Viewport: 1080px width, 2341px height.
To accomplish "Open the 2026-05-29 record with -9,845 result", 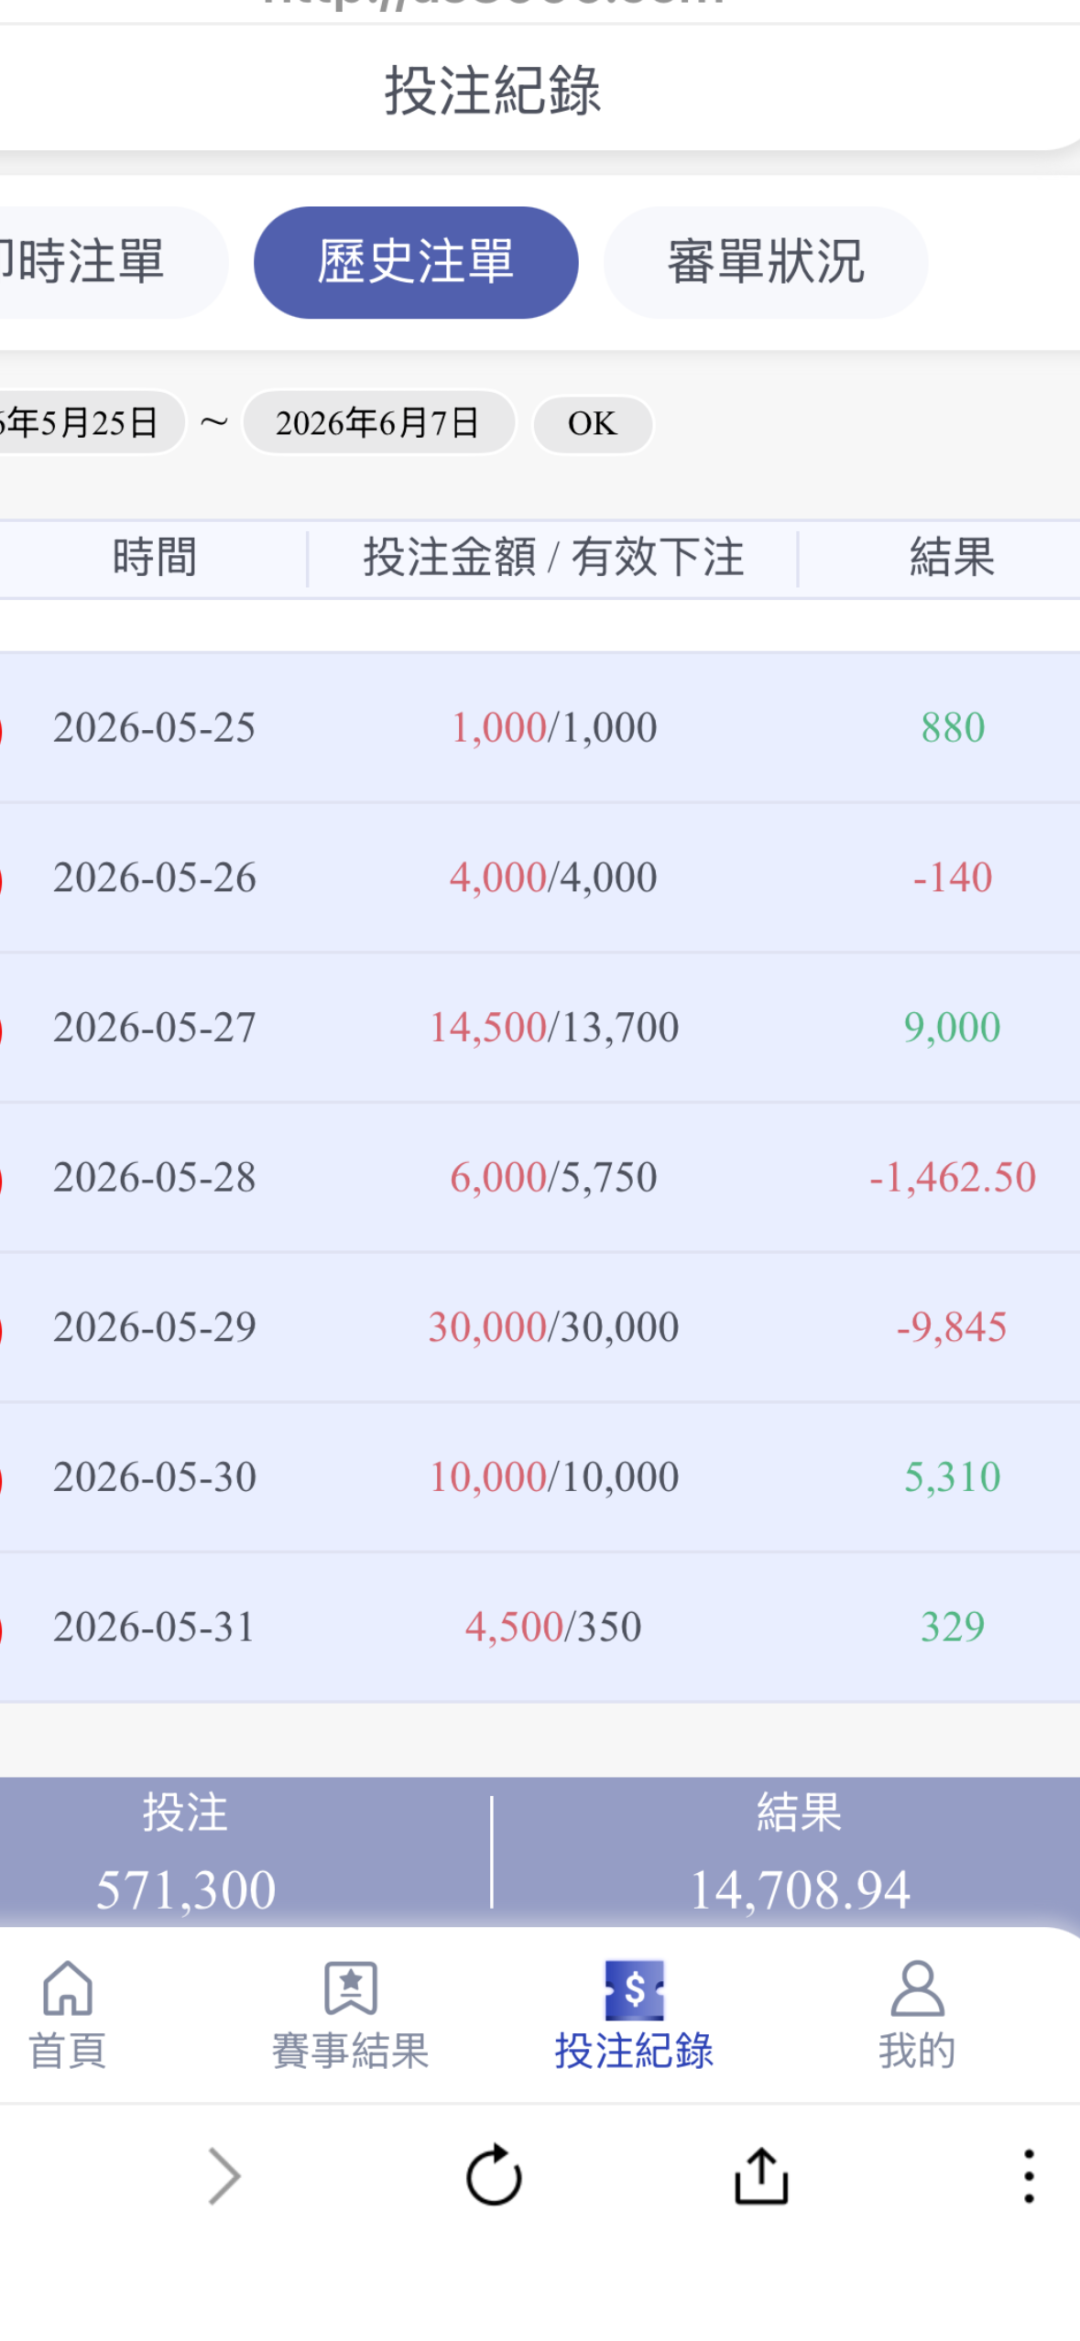I will (540, 1327).
